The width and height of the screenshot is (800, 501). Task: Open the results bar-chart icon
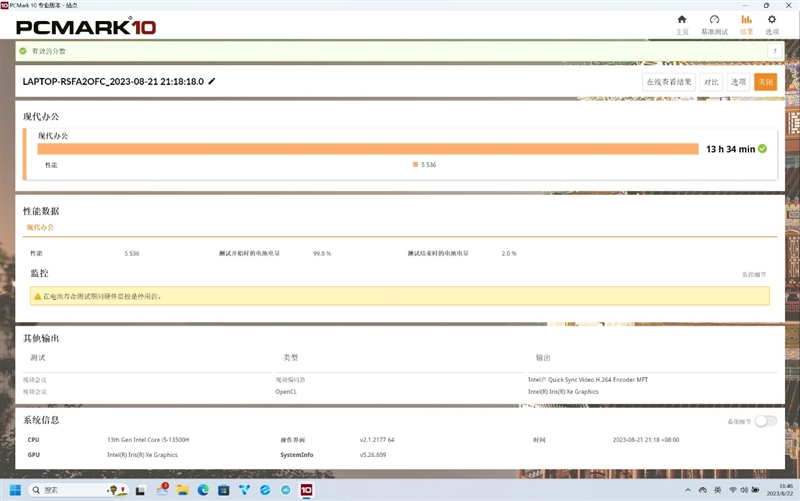point(746,19)
